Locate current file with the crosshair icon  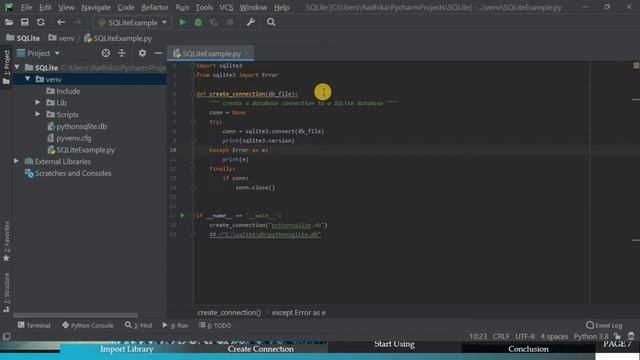[x=106, y=53]
